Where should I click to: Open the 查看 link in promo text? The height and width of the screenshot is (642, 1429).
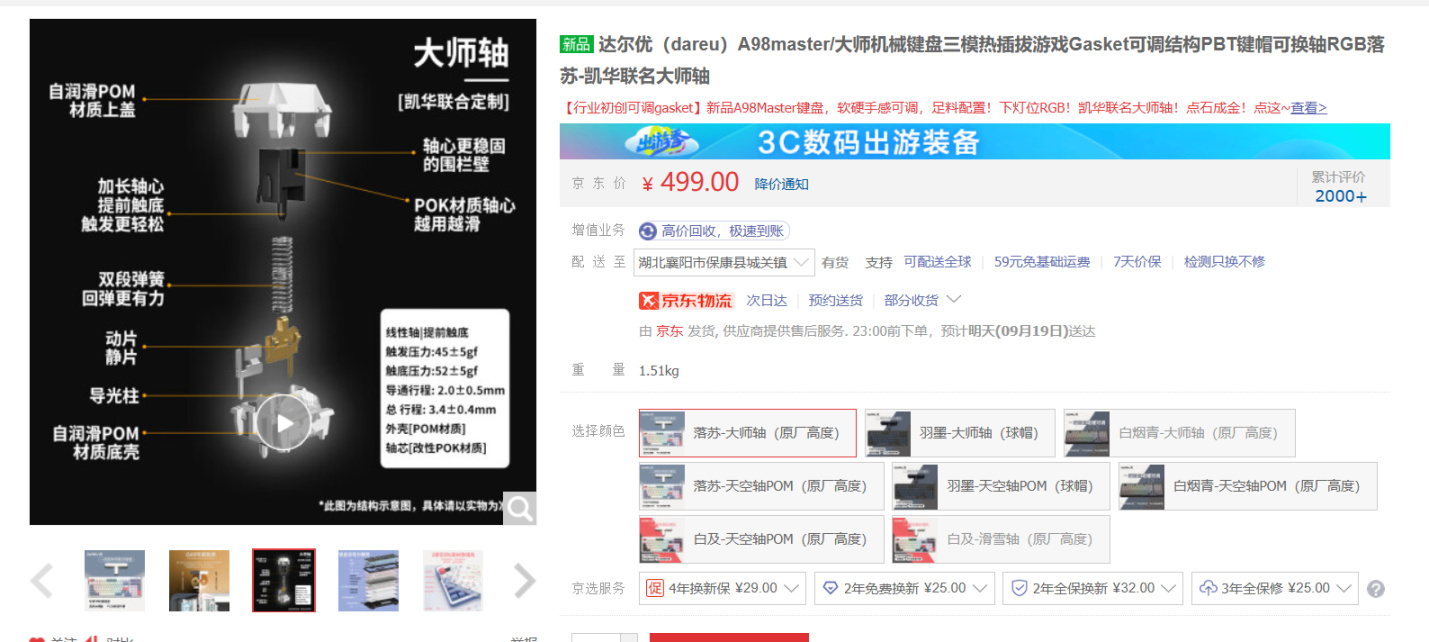tap(1308, 108)
